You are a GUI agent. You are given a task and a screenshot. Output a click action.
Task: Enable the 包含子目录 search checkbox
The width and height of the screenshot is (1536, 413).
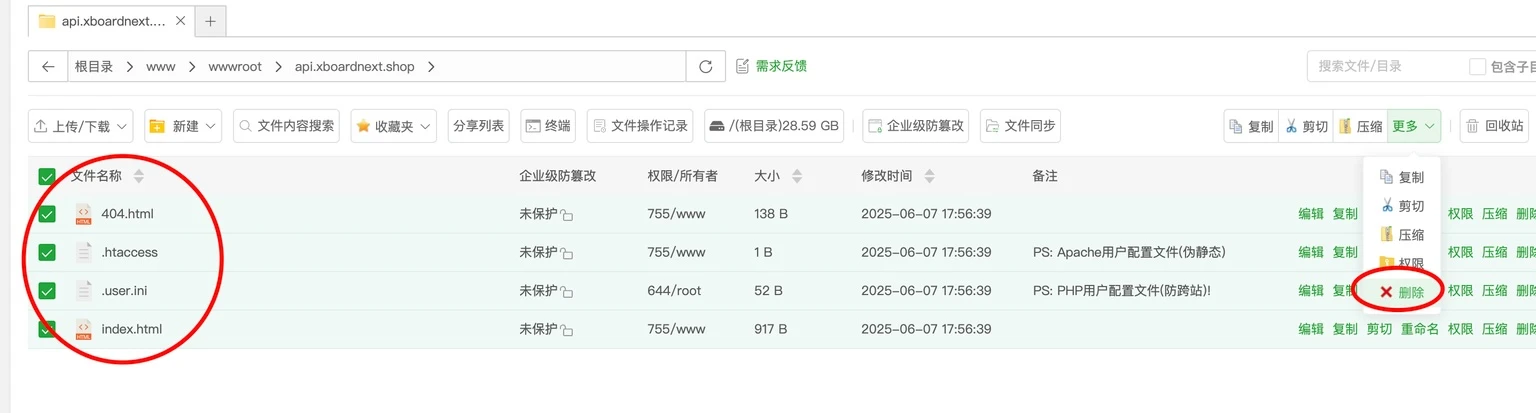coord(1477,66)
